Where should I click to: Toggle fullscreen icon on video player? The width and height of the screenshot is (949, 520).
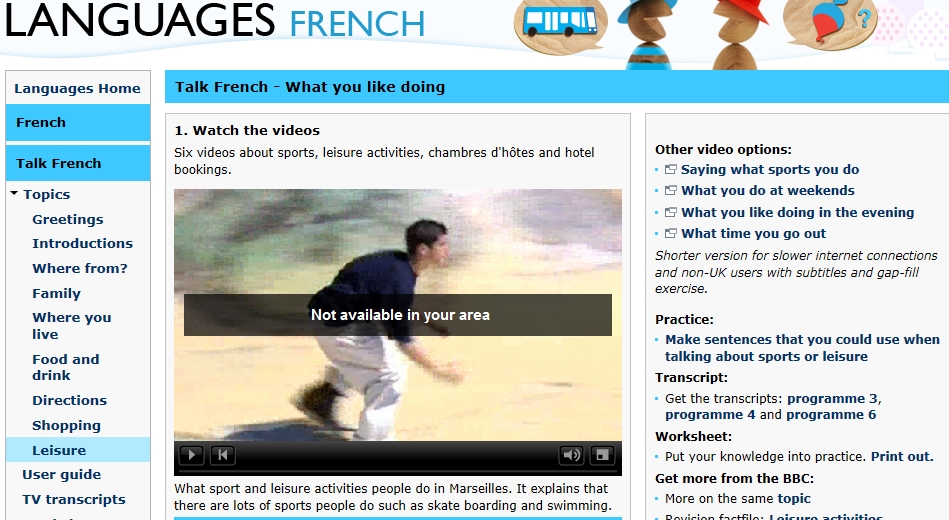click(602, 455)
